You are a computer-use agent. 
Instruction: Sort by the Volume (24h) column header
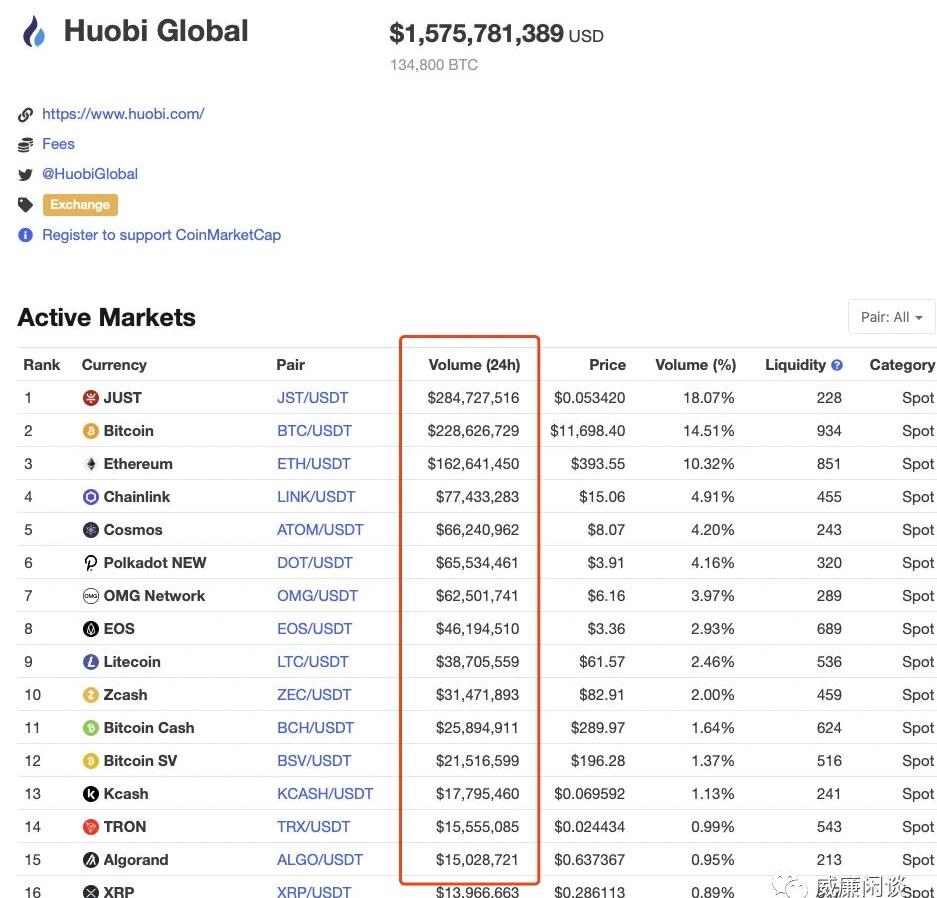tap(474, 365)
